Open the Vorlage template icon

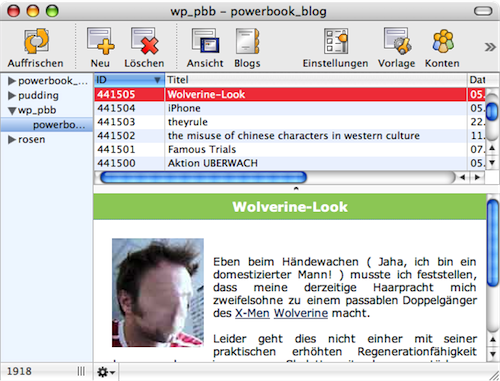tap(397, 41)
